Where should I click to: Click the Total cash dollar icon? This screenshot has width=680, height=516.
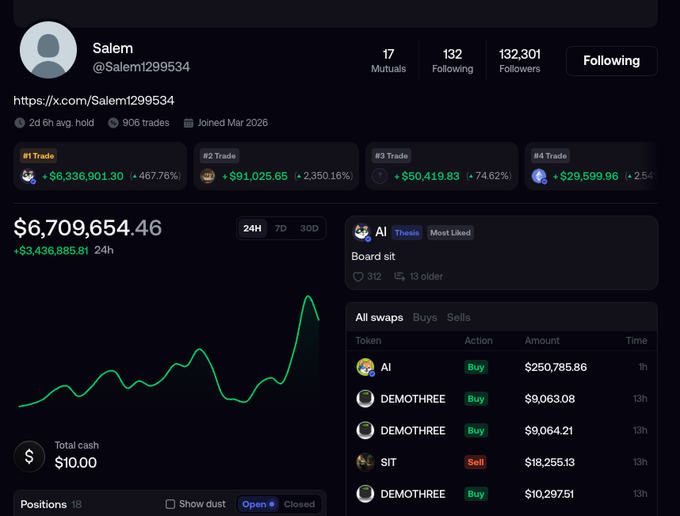click(x=29, y=457)
